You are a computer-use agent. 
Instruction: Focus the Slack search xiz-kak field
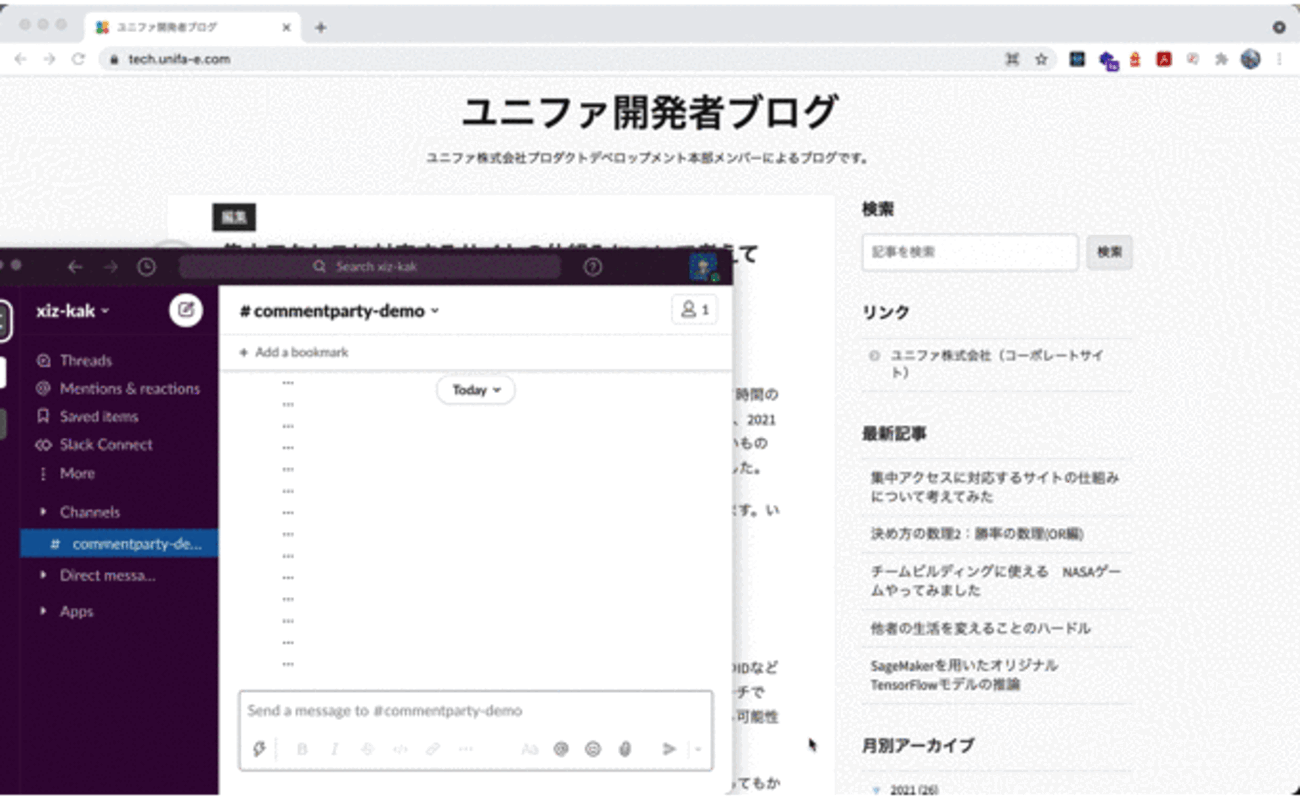tap(370, 267)
